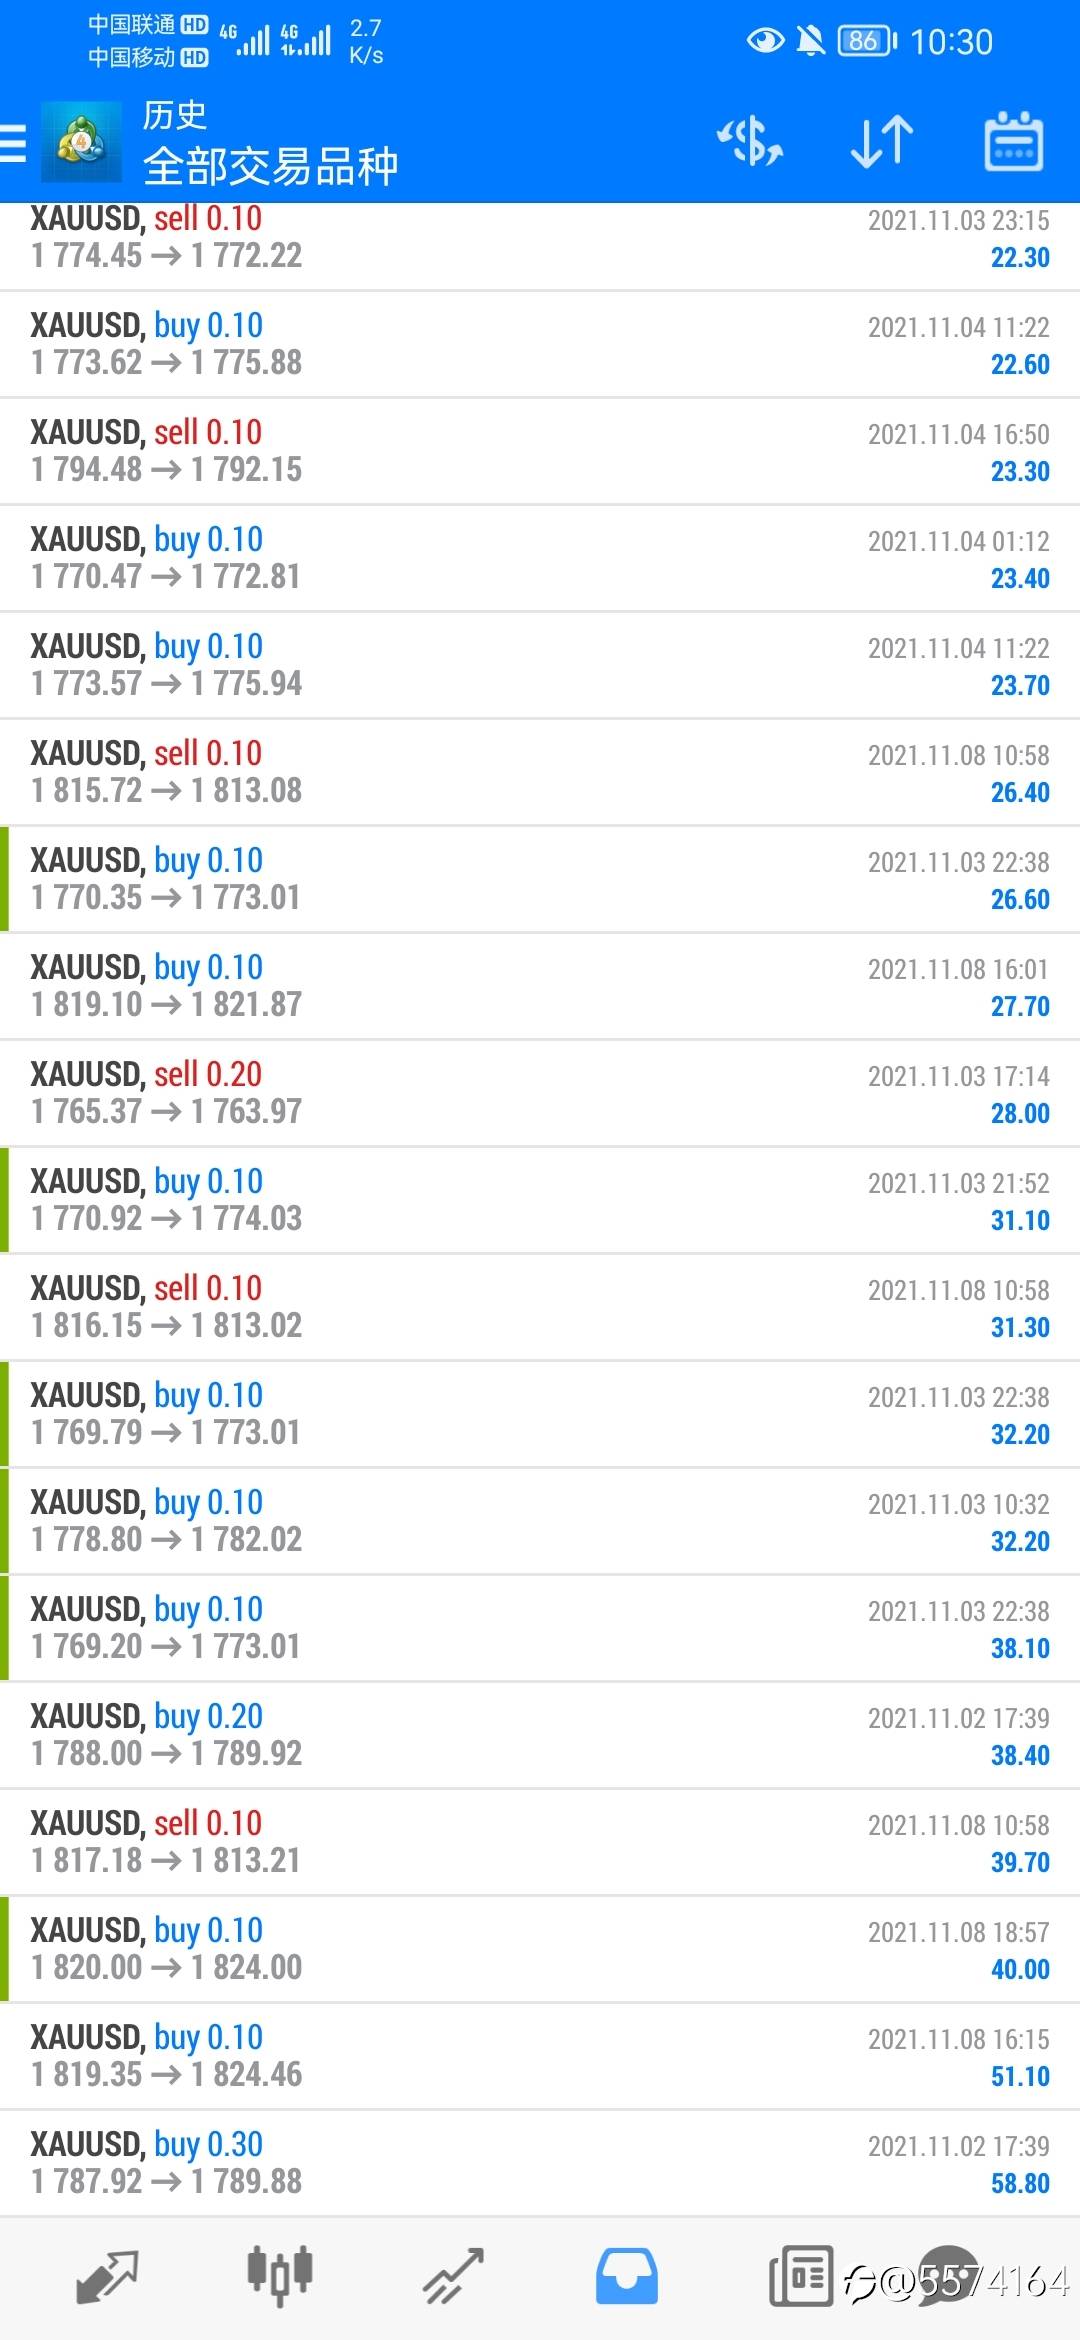Select trade with 51.10 profit
The image size is (1080, 2340).
pos(540,2056)
